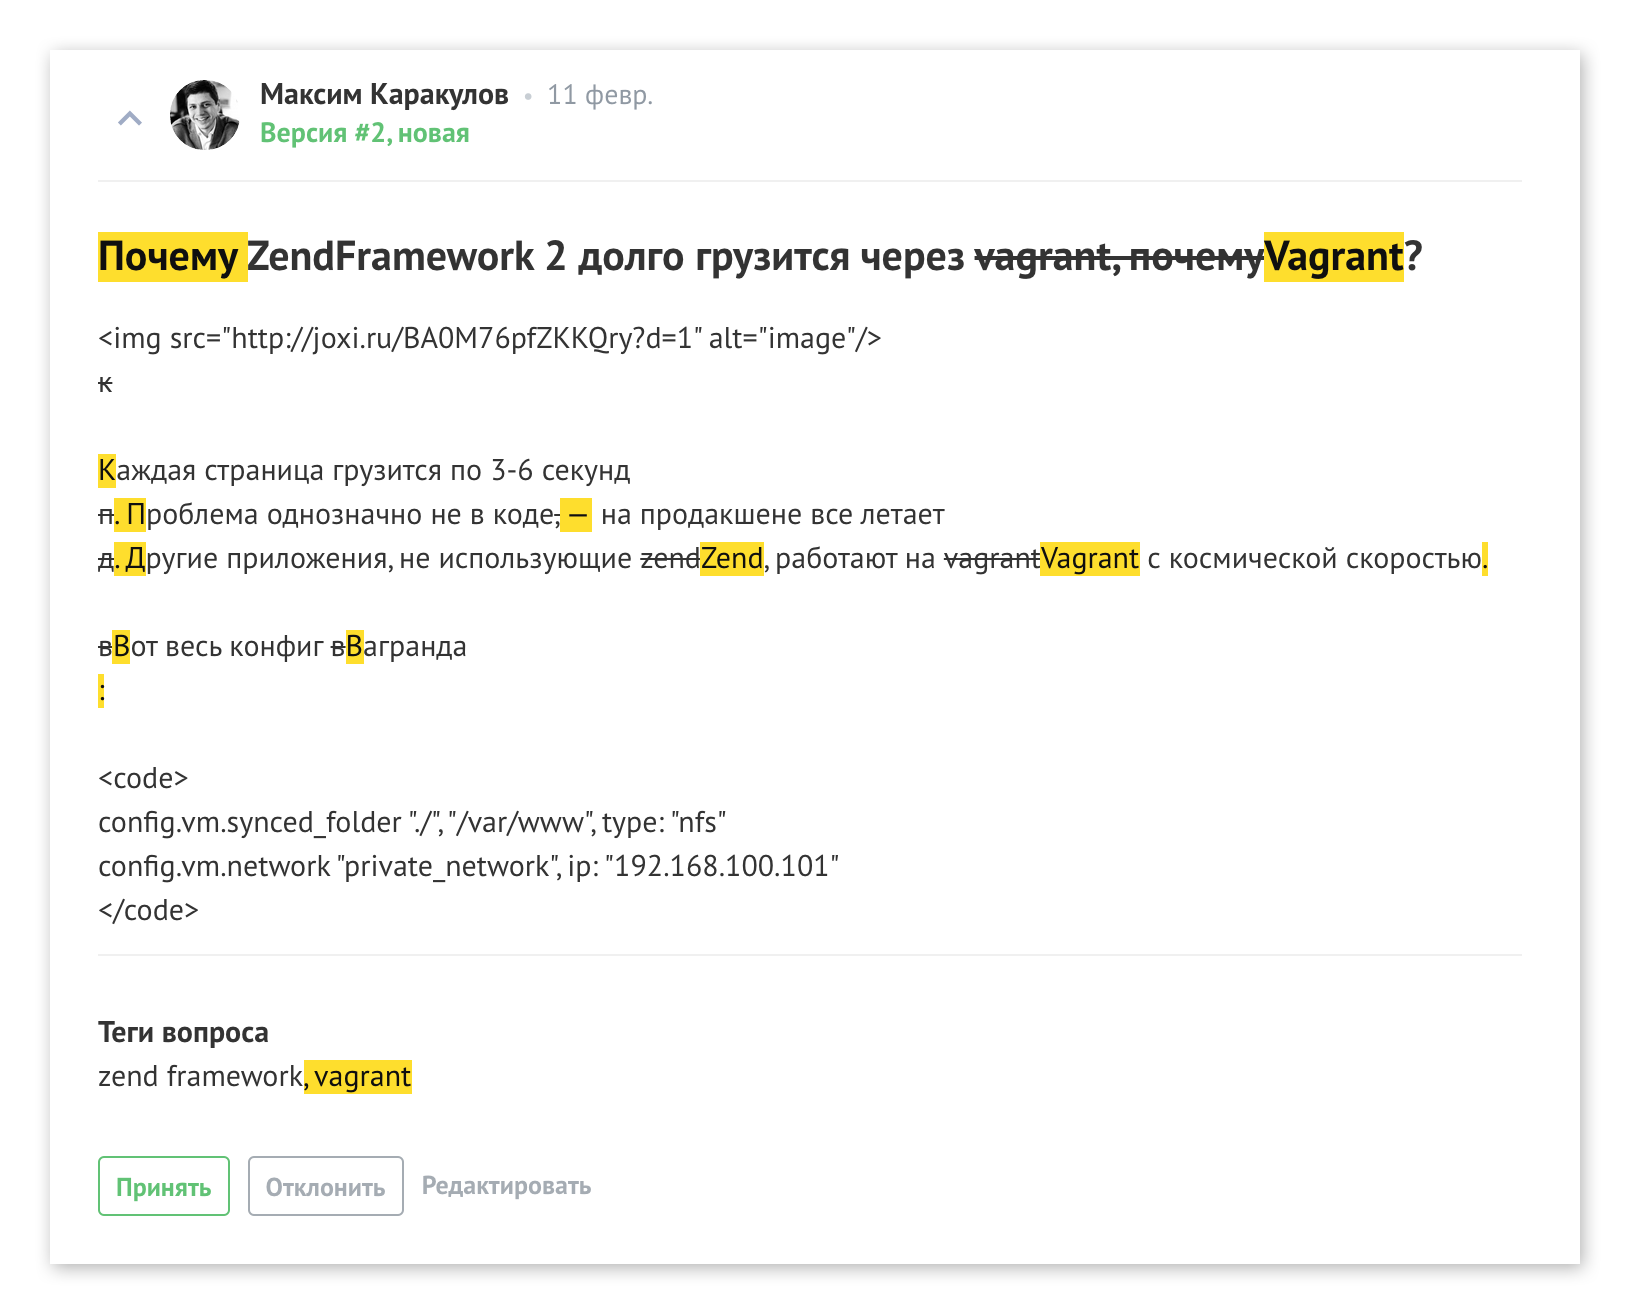Click the config.vm.network private_network code line
Screen dimensions: 1630x1314
click(x=467, y=866)
